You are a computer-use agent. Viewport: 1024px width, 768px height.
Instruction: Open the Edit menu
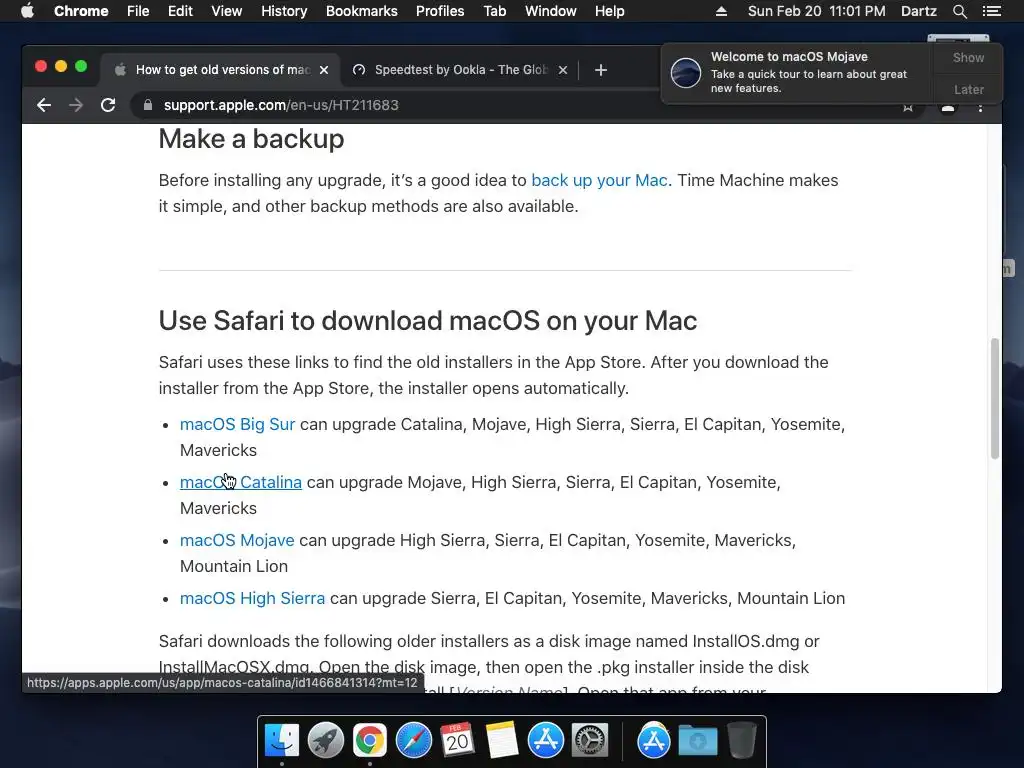point(180,11)
